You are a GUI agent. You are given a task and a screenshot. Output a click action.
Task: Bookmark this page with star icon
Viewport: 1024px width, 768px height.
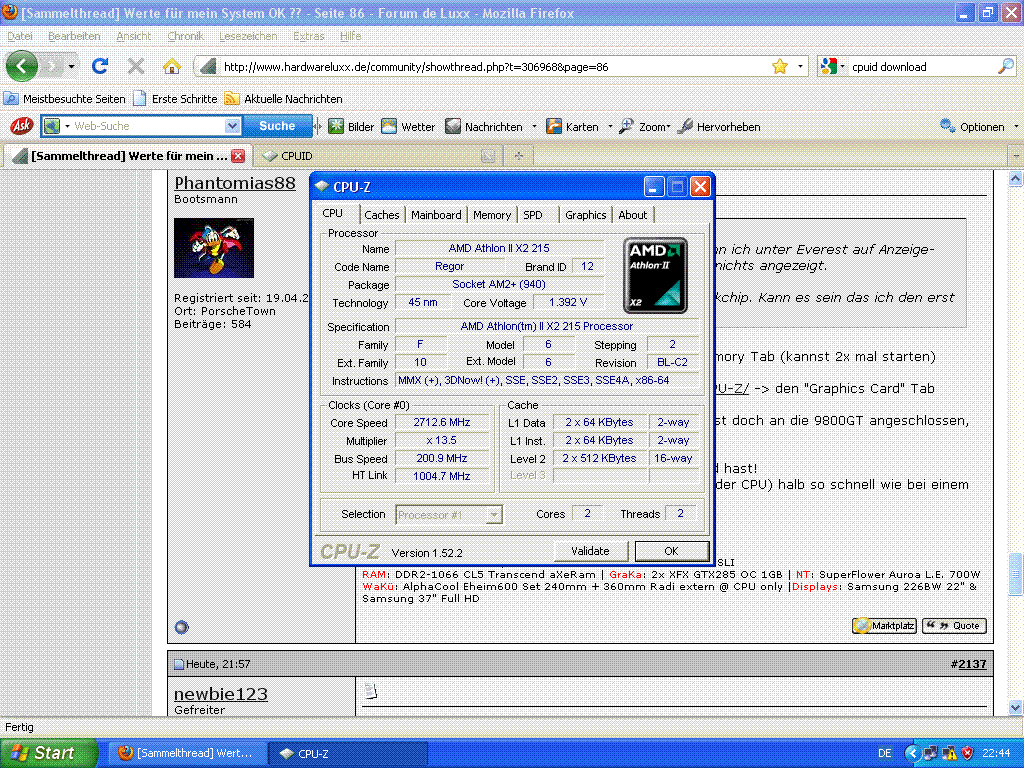click(x=780, y=66)
